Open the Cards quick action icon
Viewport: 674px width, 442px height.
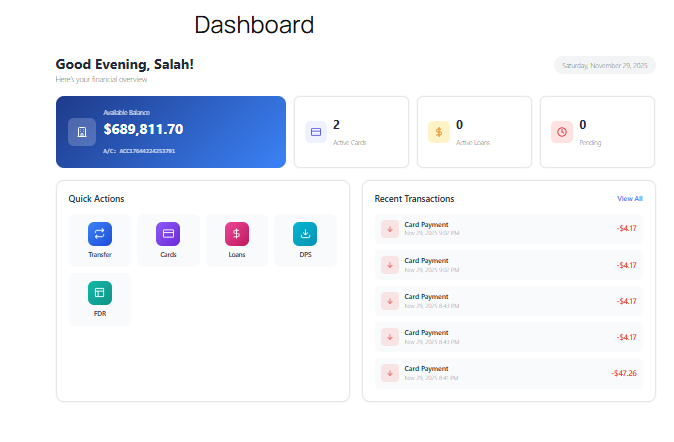point(168,233)
